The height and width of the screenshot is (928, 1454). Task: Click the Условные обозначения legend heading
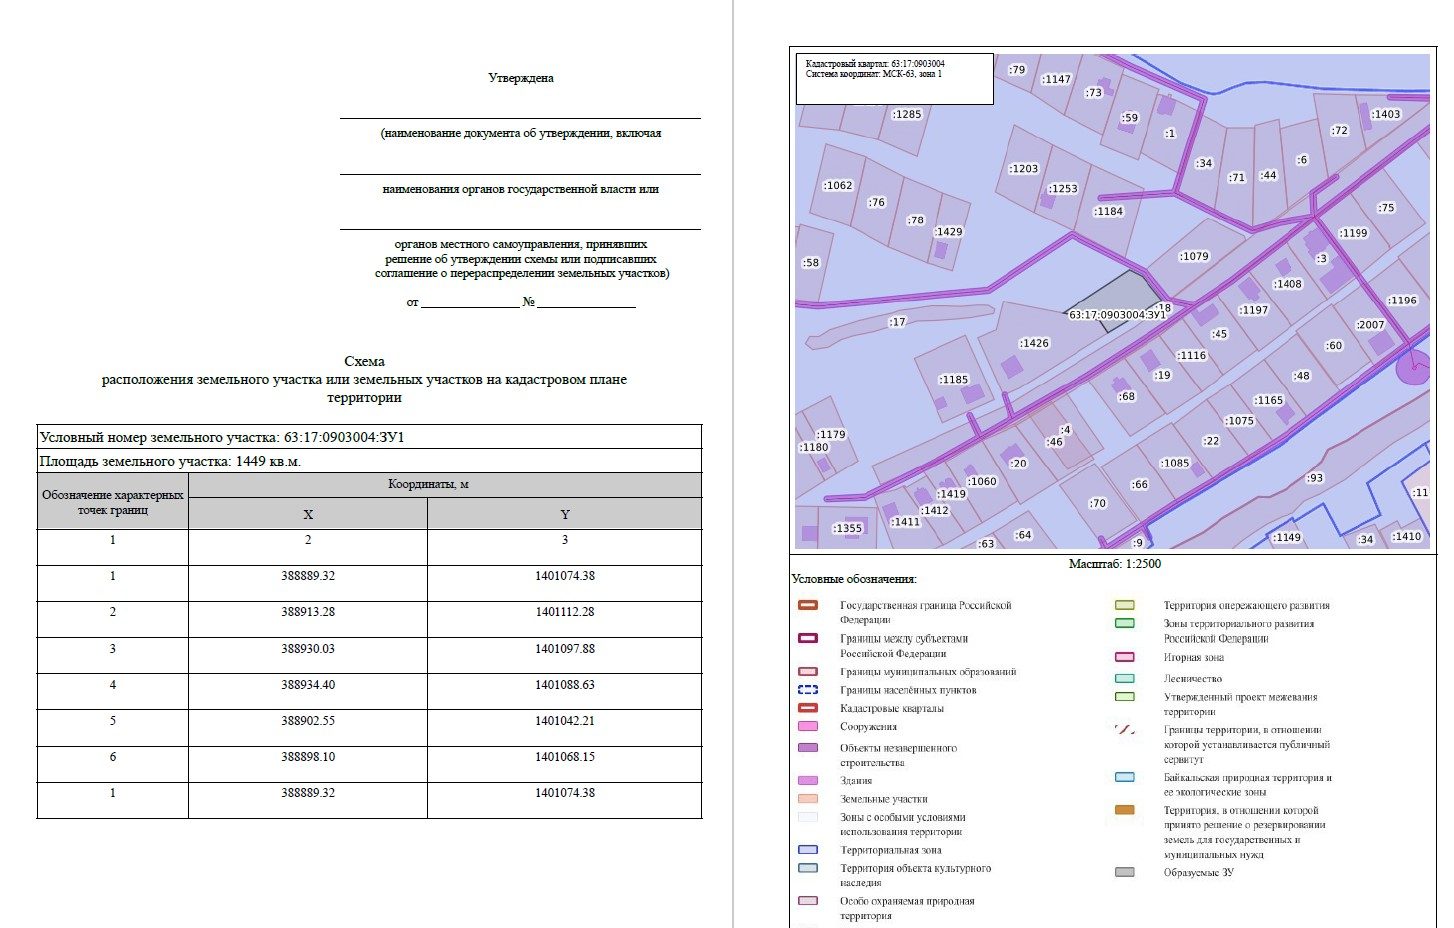(854, 579)
